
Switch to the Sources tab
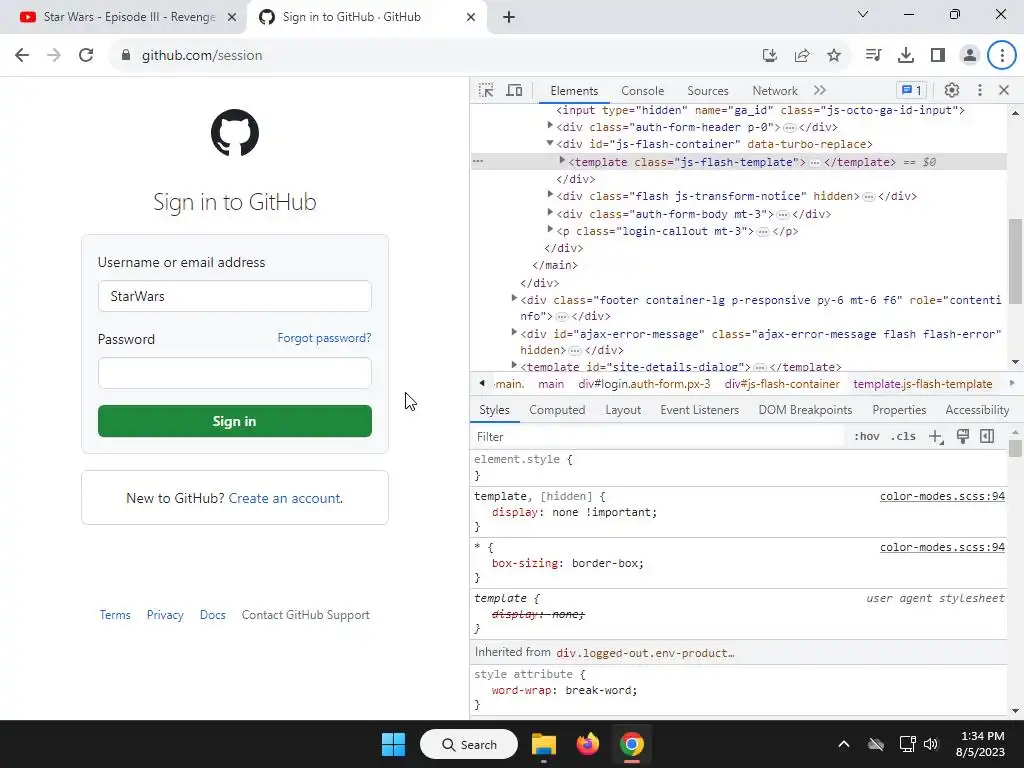pyautogui.click(x=707, y=91)
